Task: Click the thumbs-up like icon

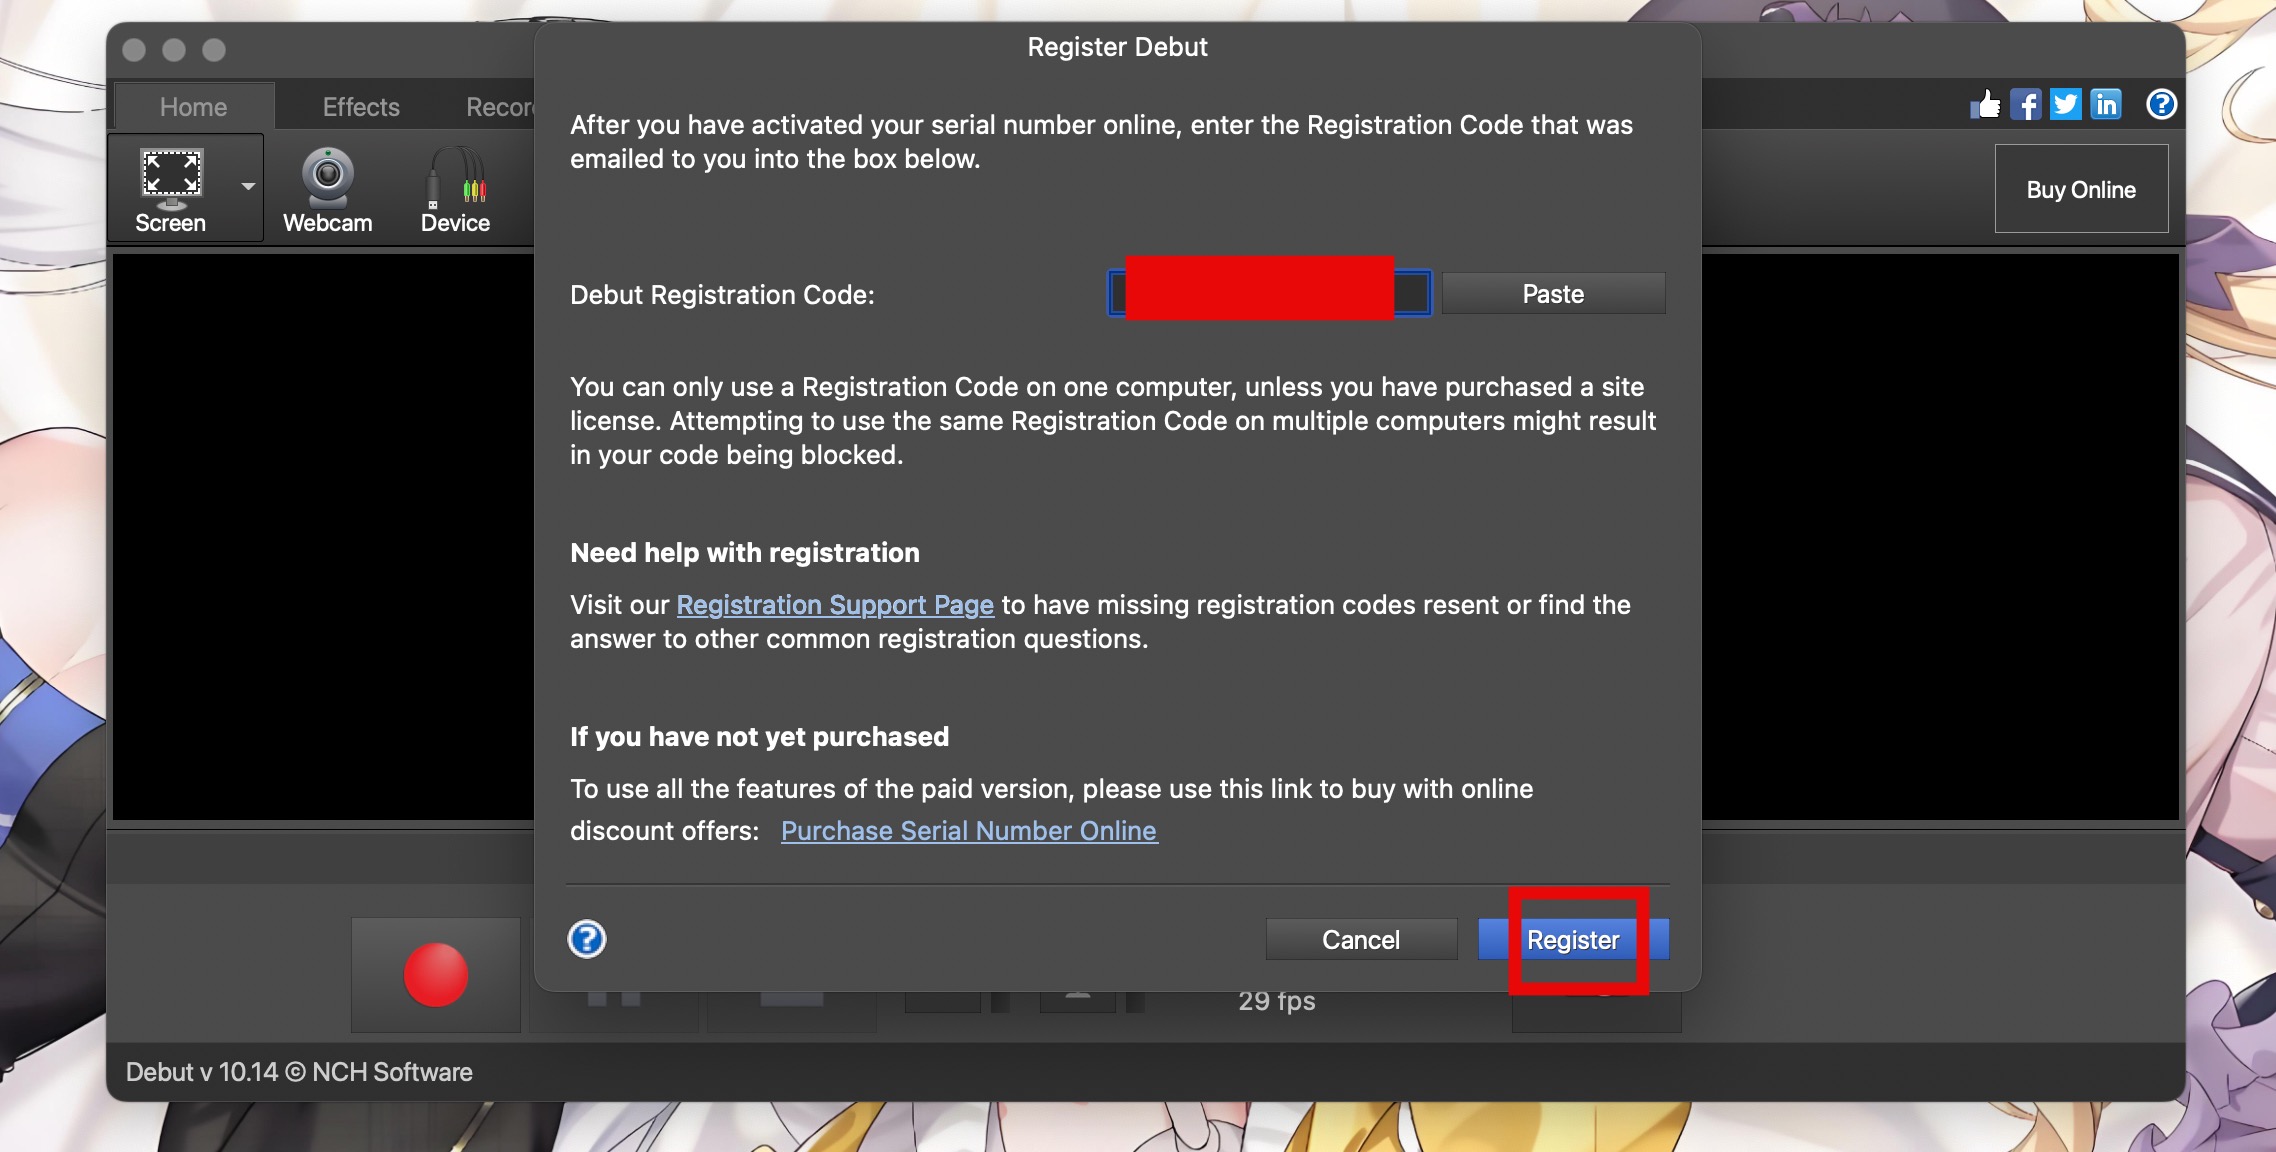Action: (1985, 104)
